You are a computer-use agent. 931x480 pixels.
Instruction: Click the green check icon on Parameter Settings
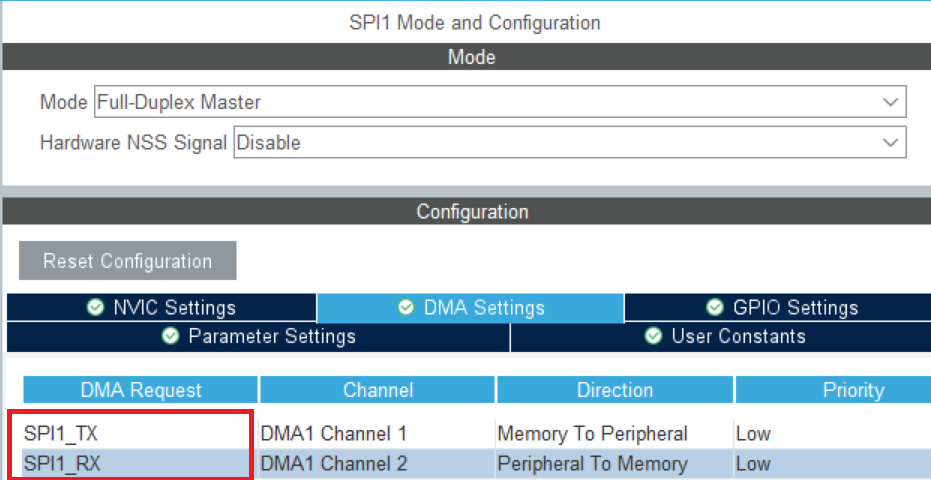(x=170, y=336)
